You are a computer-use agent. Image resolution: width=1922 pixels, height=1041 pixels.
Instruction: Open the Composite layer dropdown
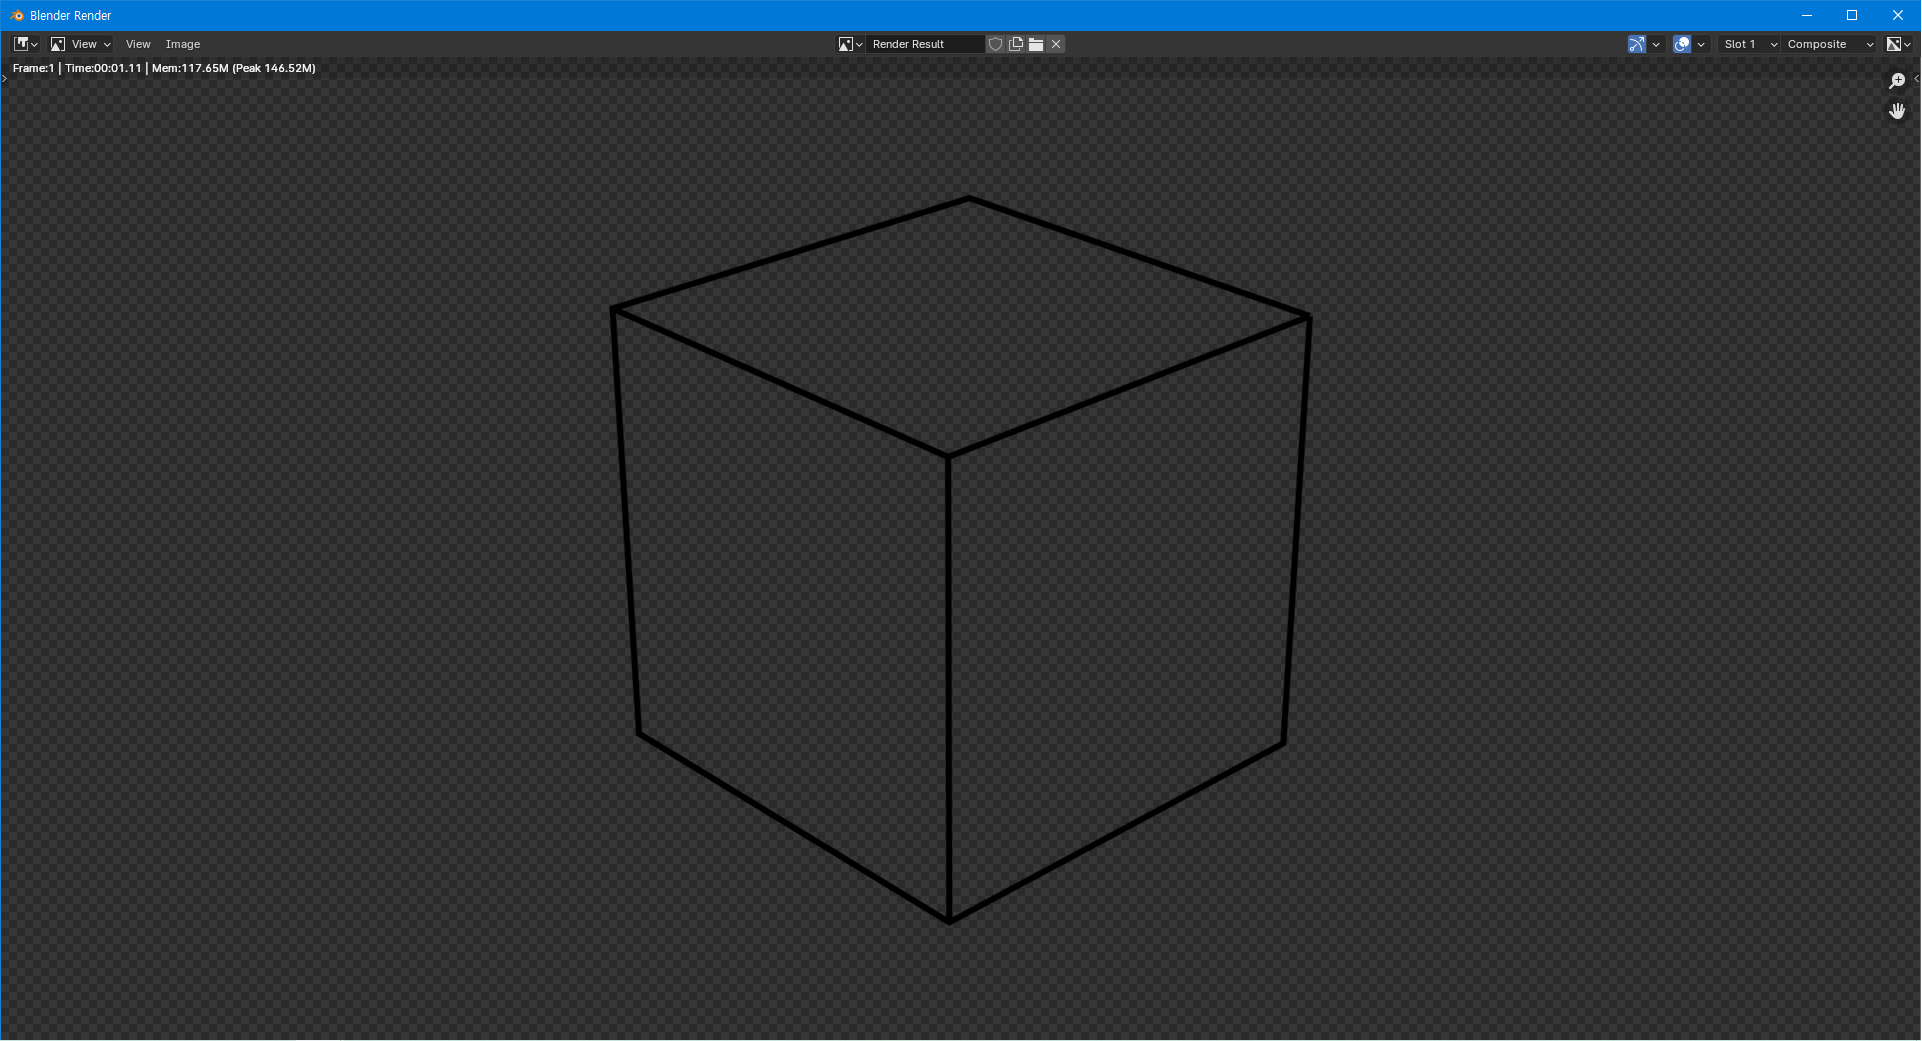click(x=1830, y=44)
